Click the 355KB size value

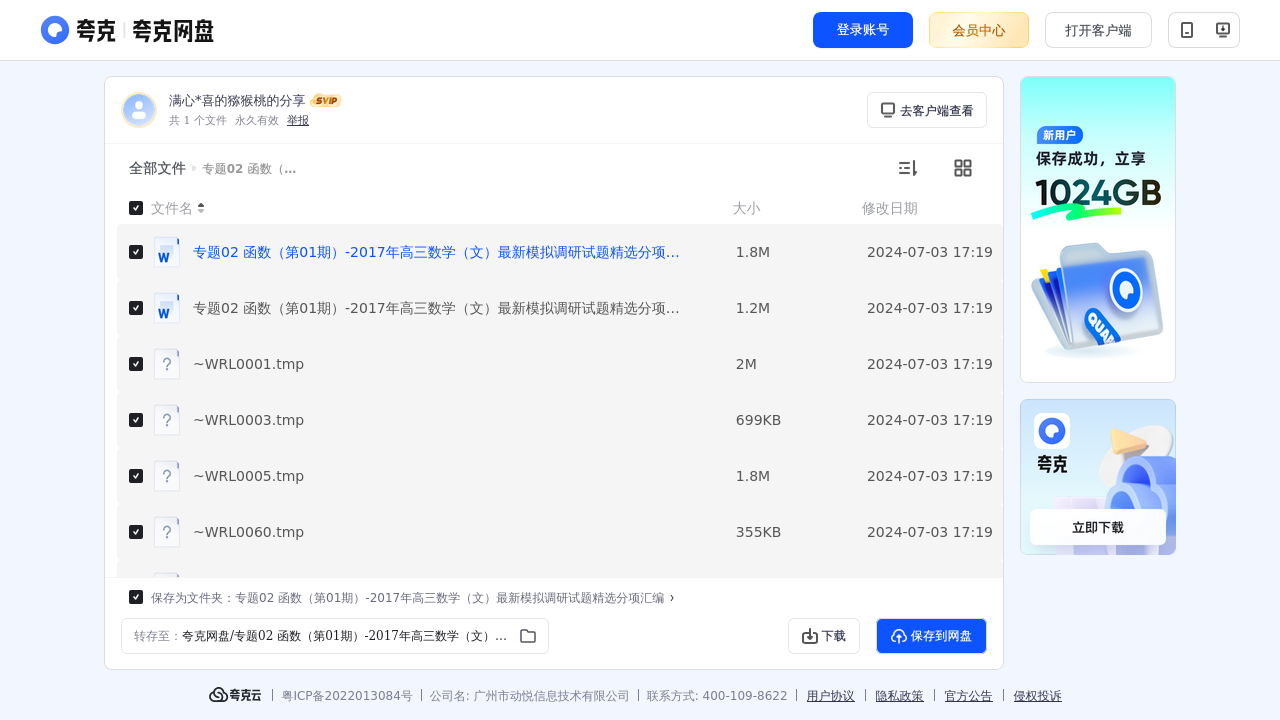[758, 532]
